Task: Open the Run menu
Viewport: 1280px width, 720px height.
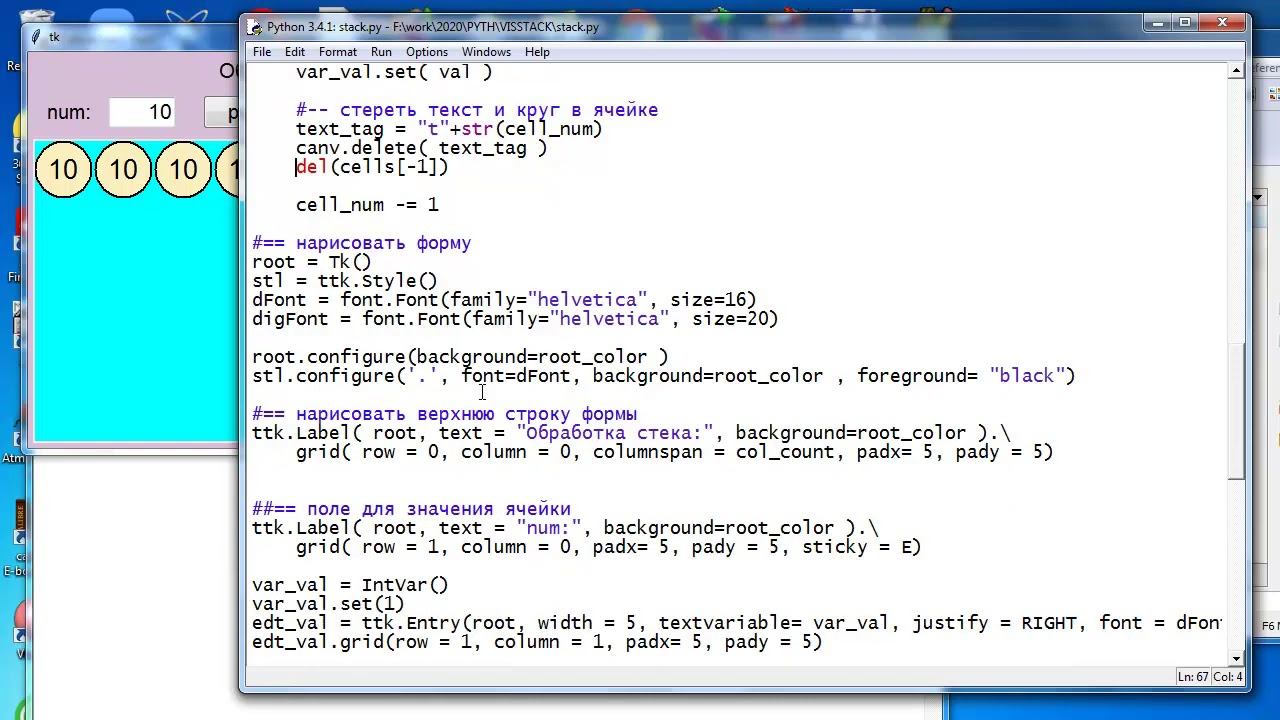Action: (381, 52)
